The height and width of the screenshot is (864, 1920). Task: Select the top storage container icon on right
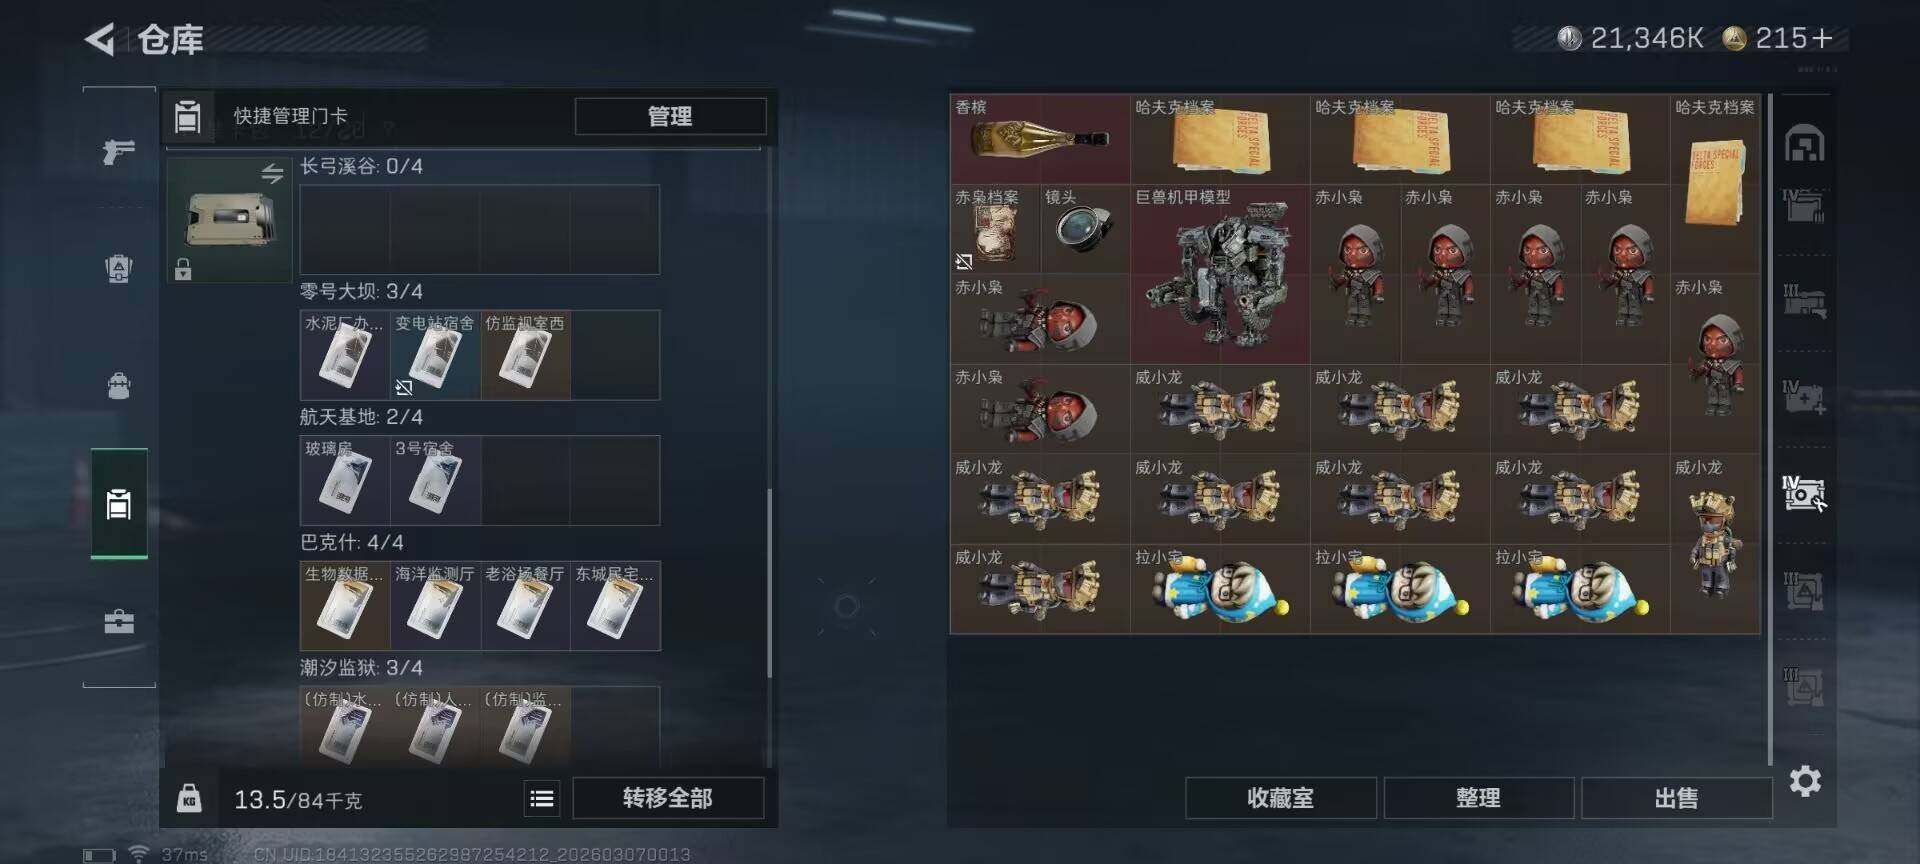1805,144
